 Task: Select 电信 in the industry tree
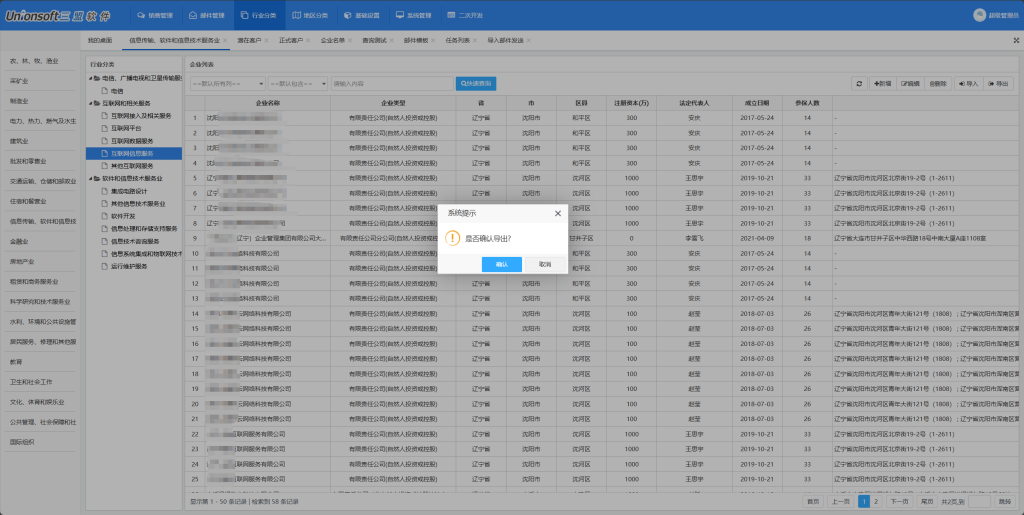(x=117, y=91)
